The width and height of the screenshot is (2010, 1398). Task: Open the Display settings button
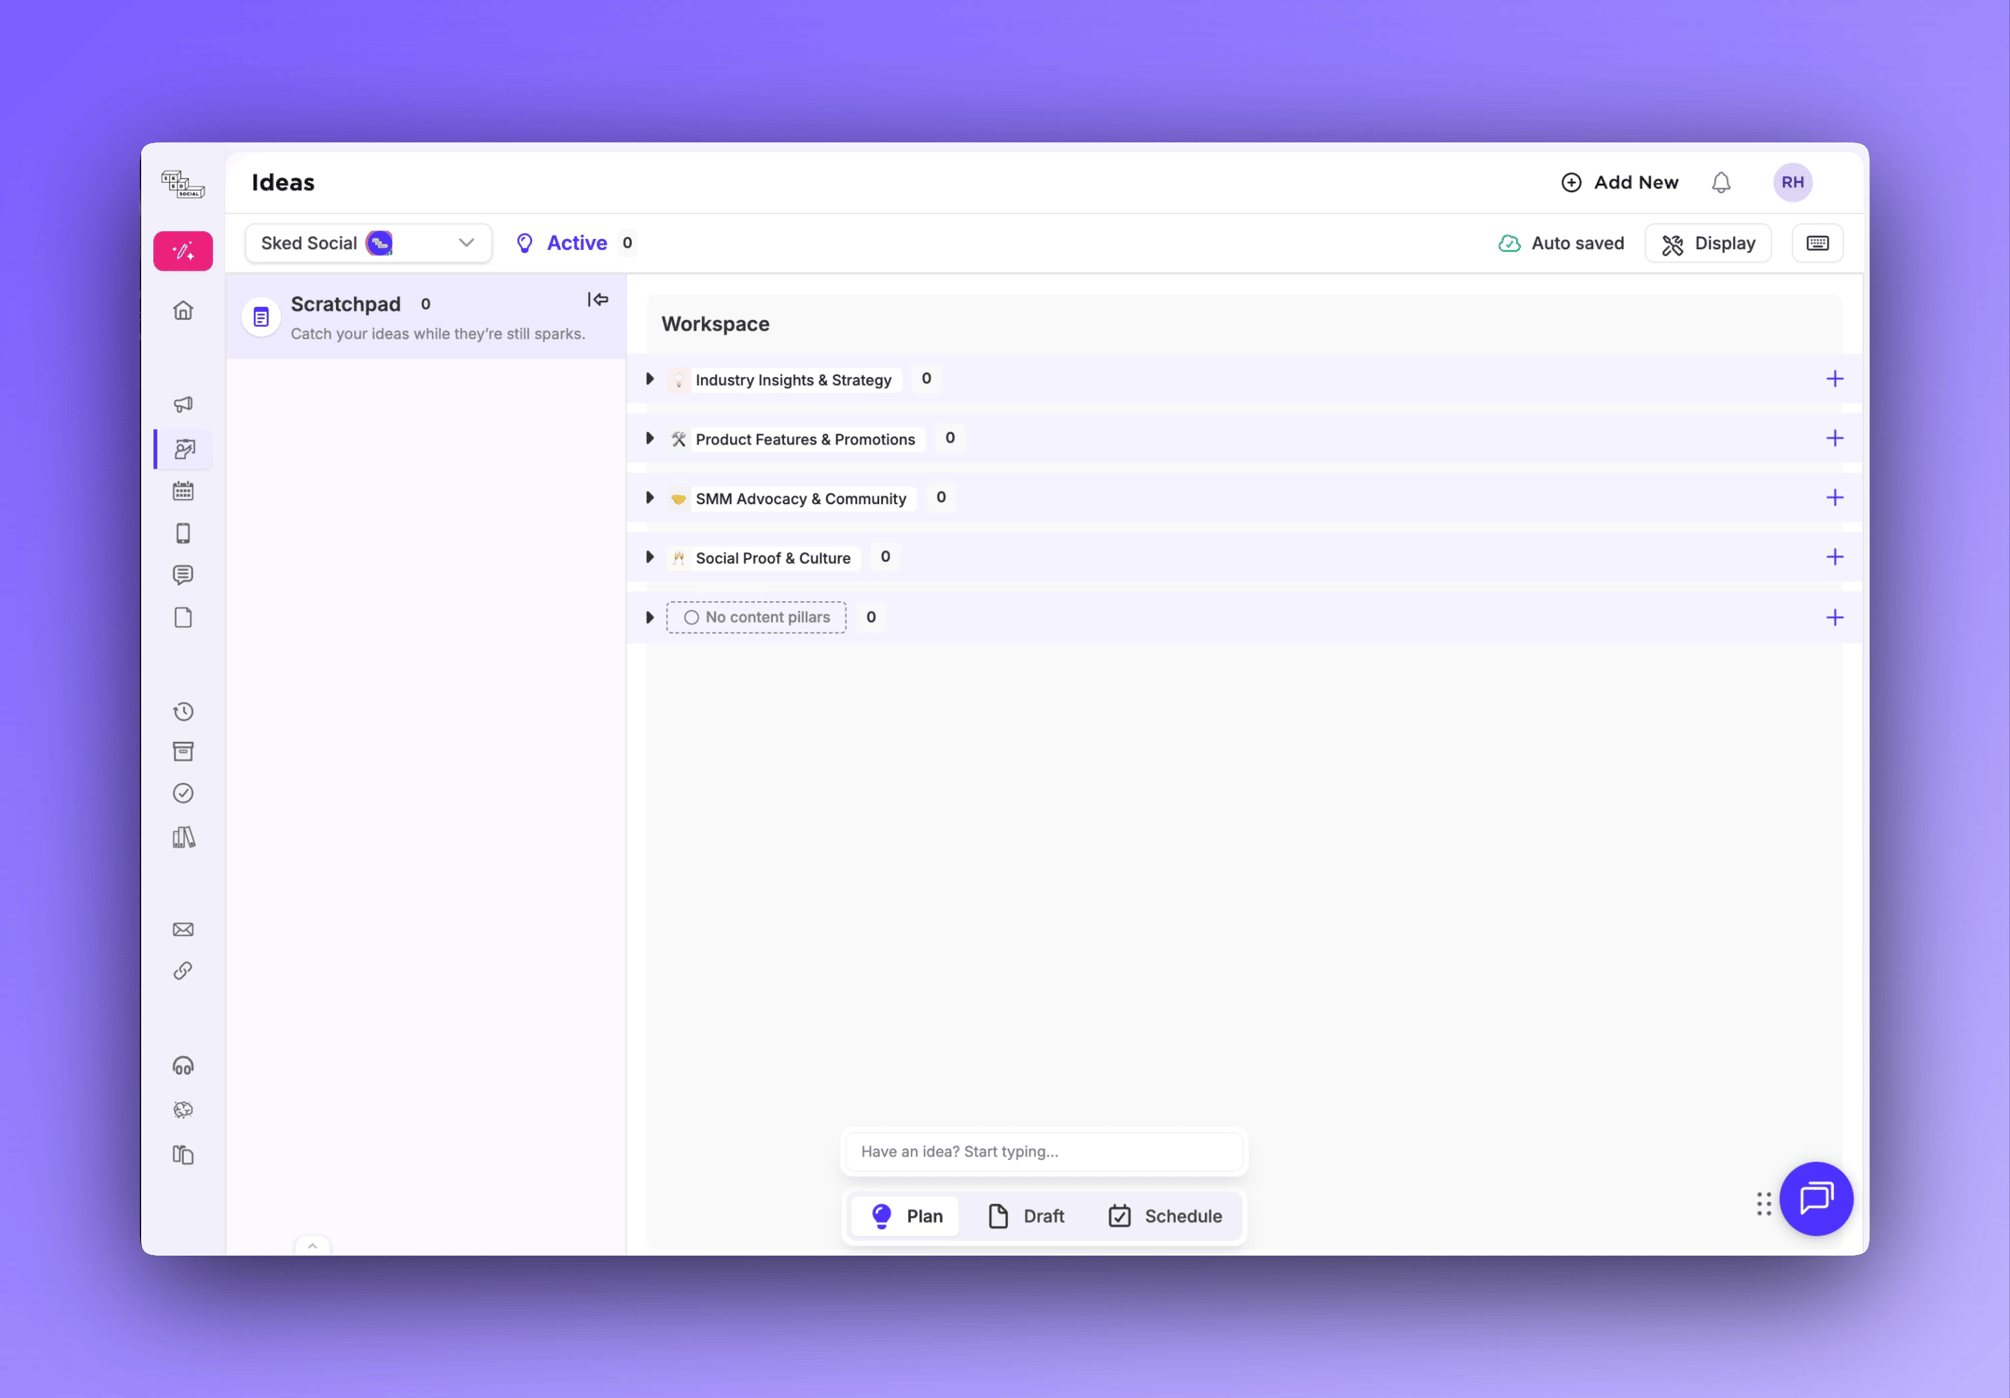tap(1708, 243)
